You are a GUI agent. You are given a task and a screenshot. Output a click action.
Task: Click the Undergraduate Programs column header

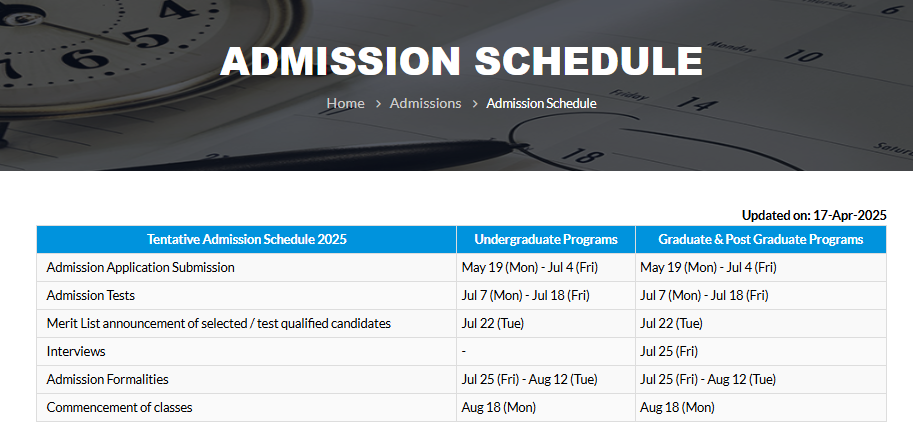(546, 239)
